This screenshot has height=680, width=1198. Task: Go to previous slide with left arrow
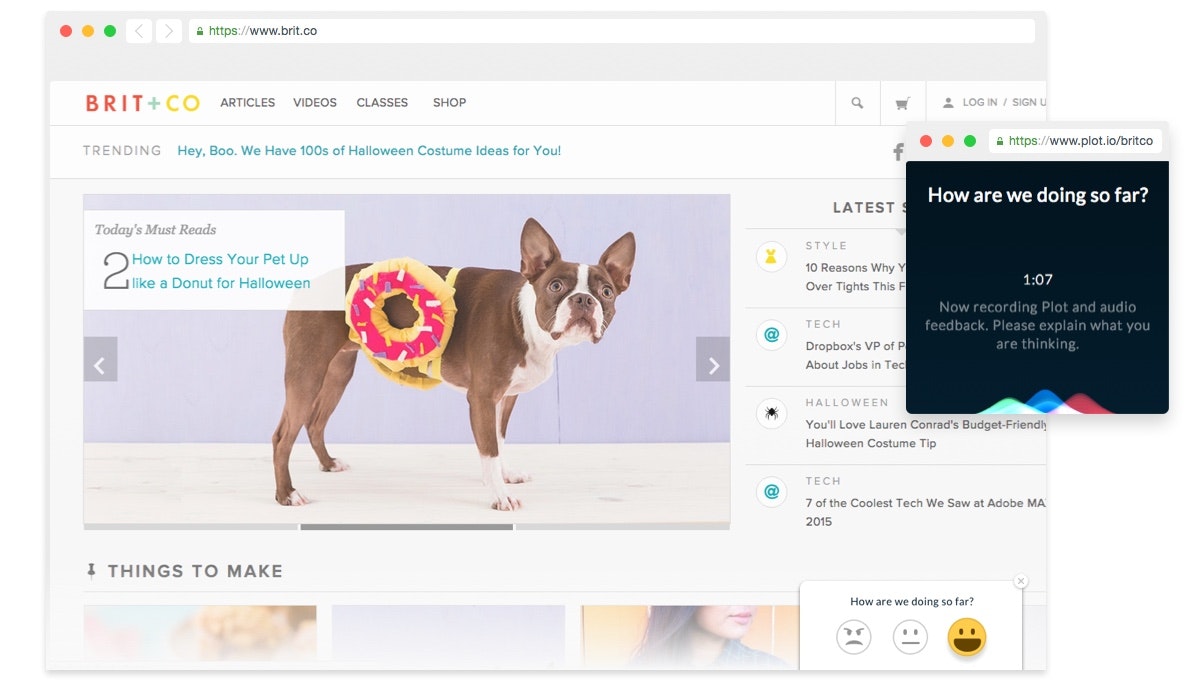pos(100,359)
